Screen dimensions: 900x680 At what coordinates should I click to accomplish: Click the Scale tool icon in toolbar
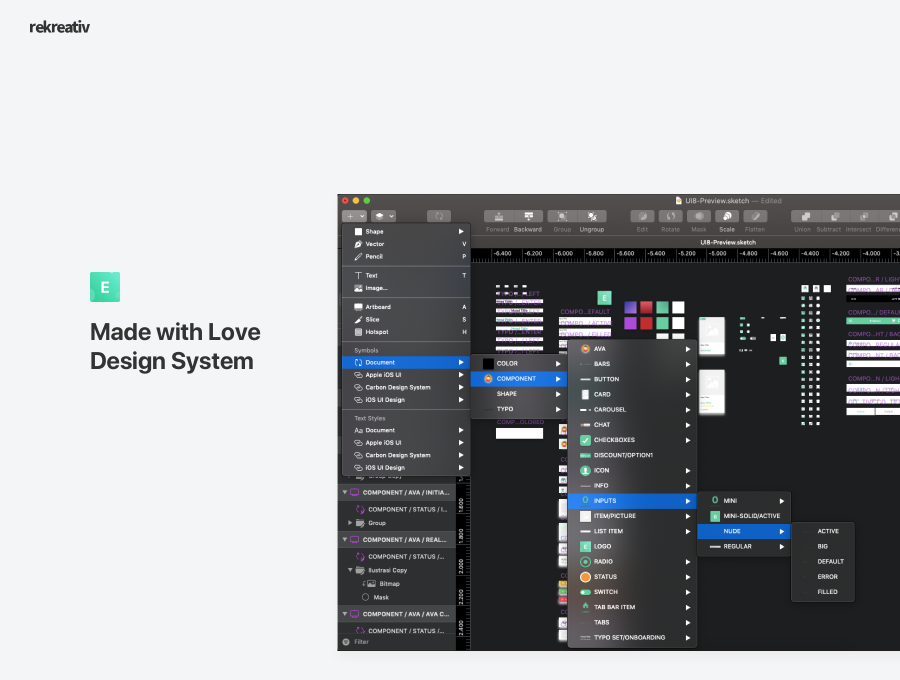pyautogui.click(x=727, y=216)
